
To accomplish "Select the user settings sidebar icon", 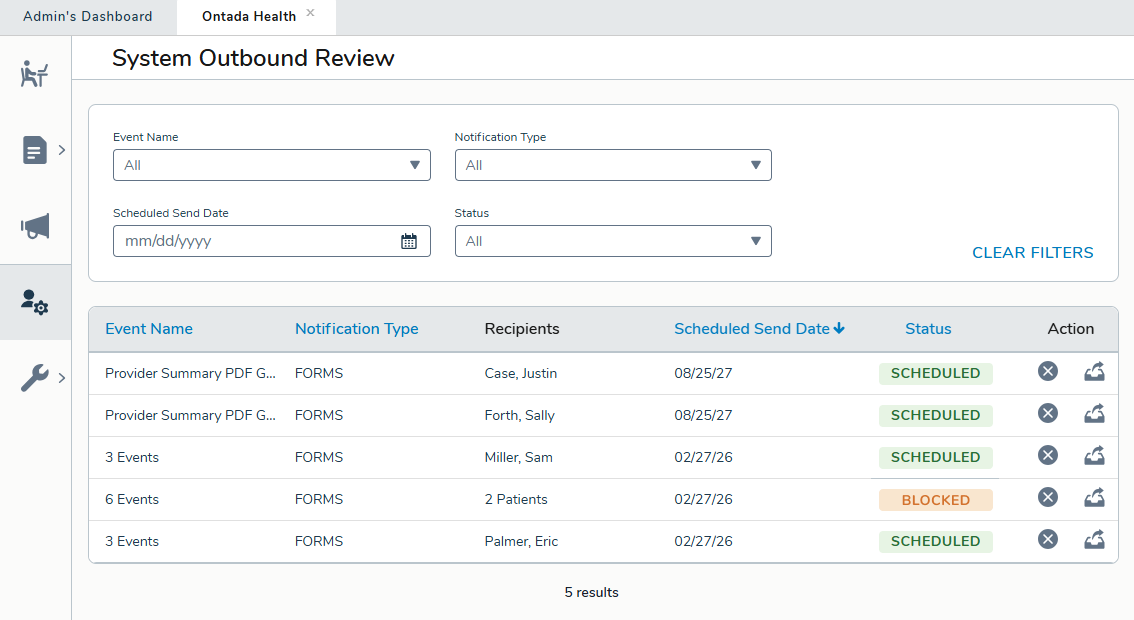I will click(x=34, y=303).
